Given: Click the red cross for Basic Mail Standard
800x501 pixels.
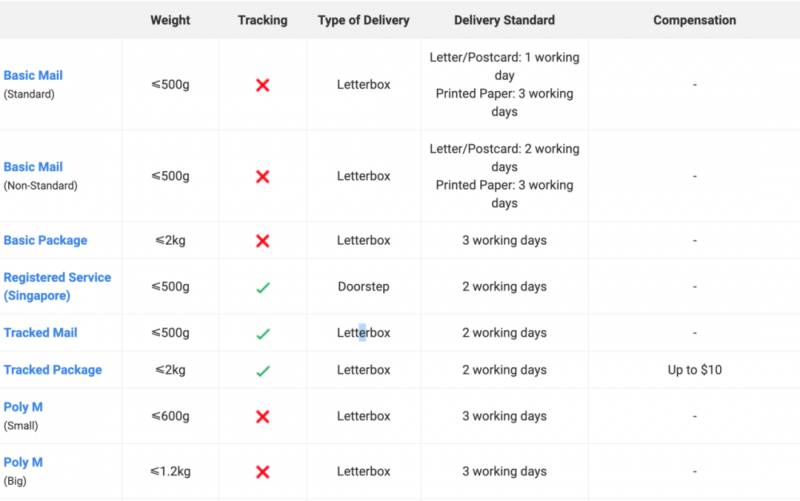Looking at the screenshot, I should click(x=262, y=85).
